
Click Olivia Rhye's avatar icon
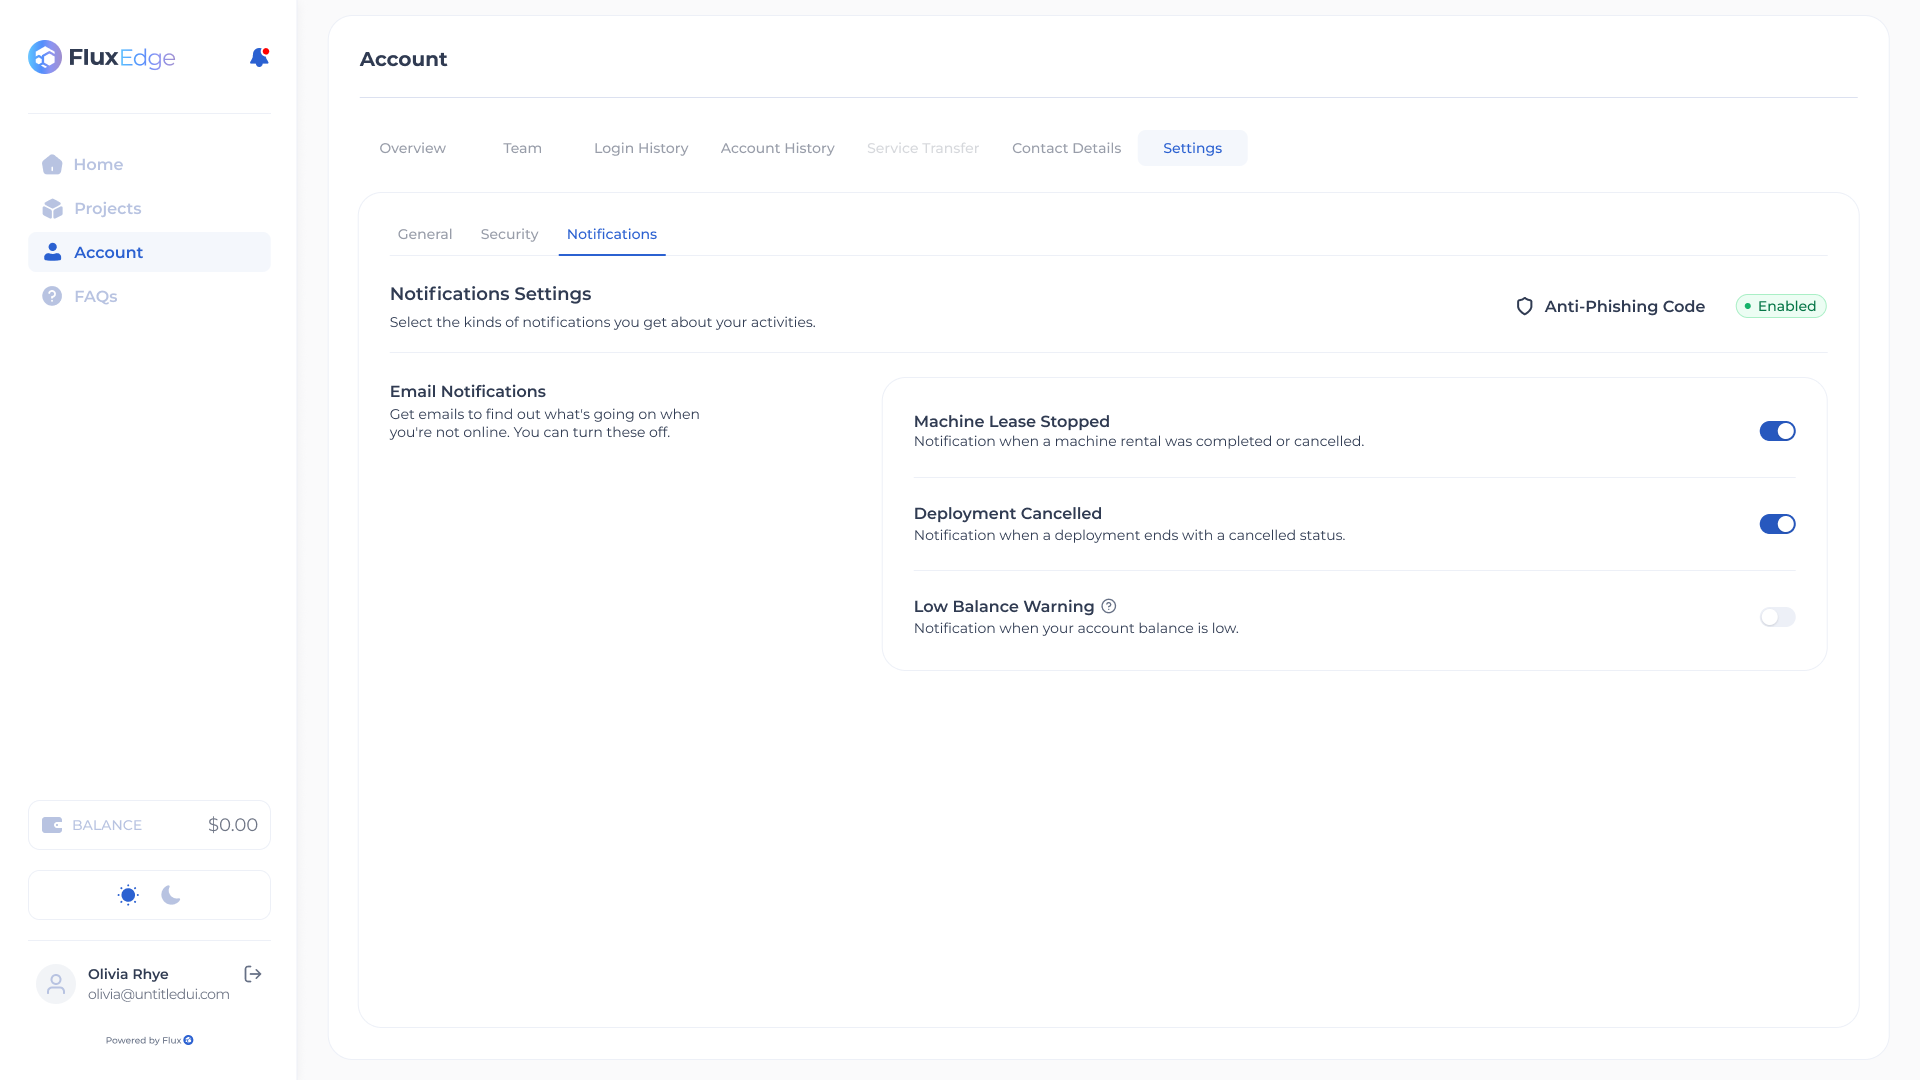pos(56,984)
